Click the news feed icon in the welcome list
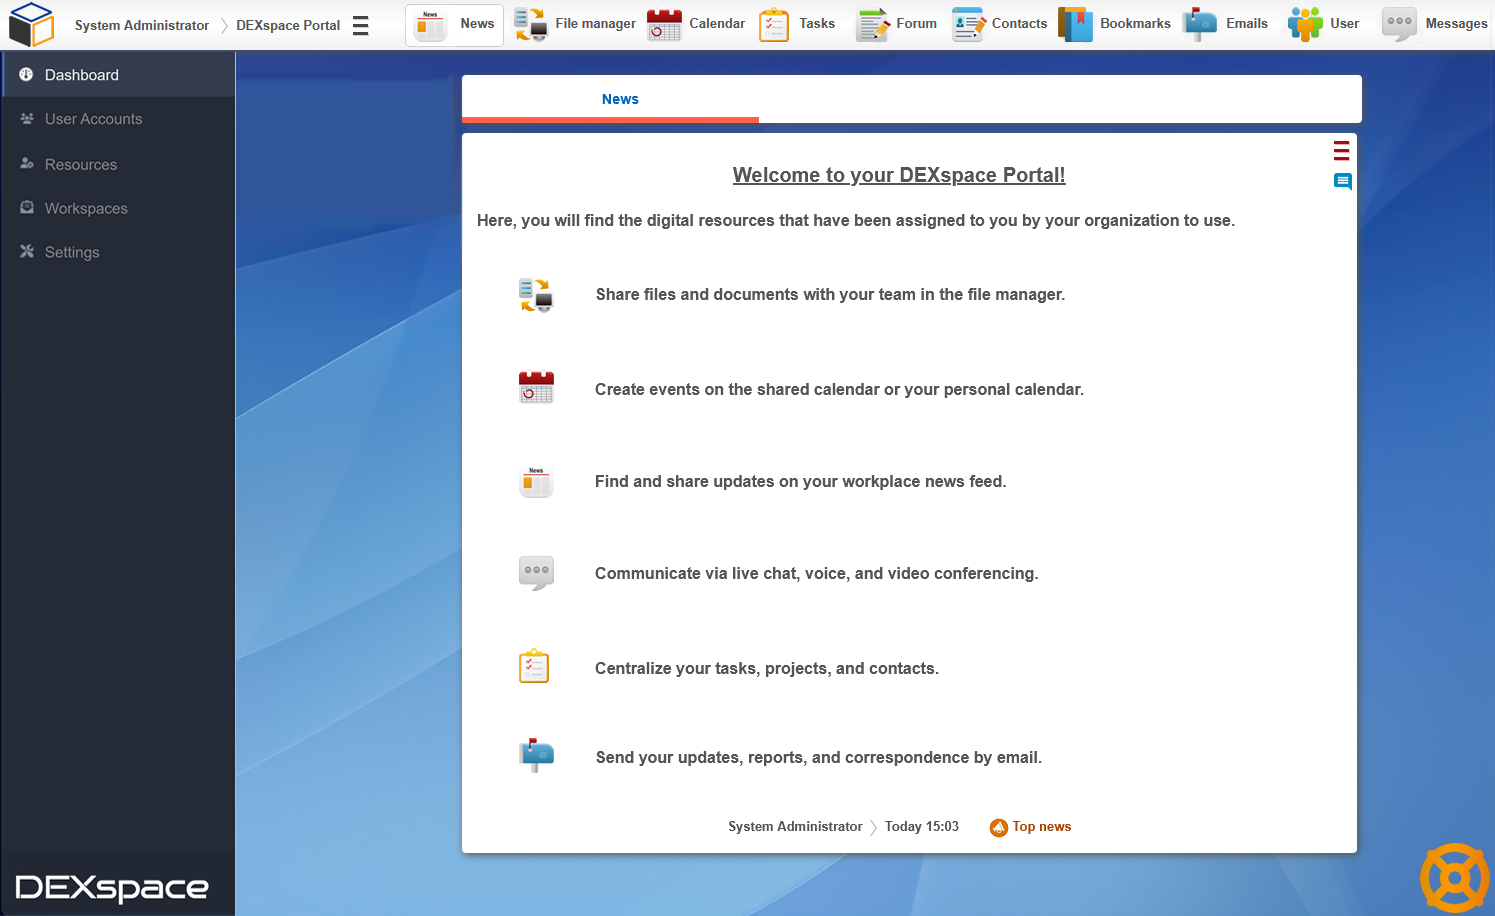The image size is (1495, 916). coord(536,482)
